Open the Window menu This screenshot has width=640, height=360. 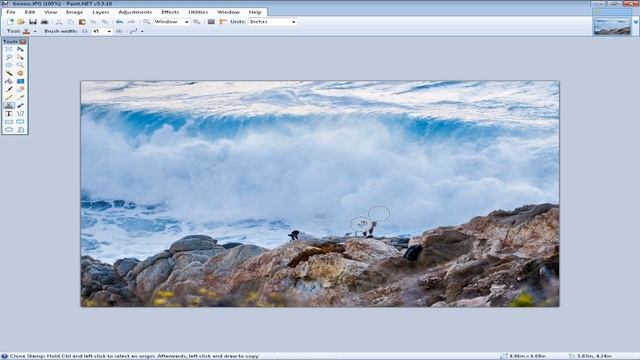228,12
